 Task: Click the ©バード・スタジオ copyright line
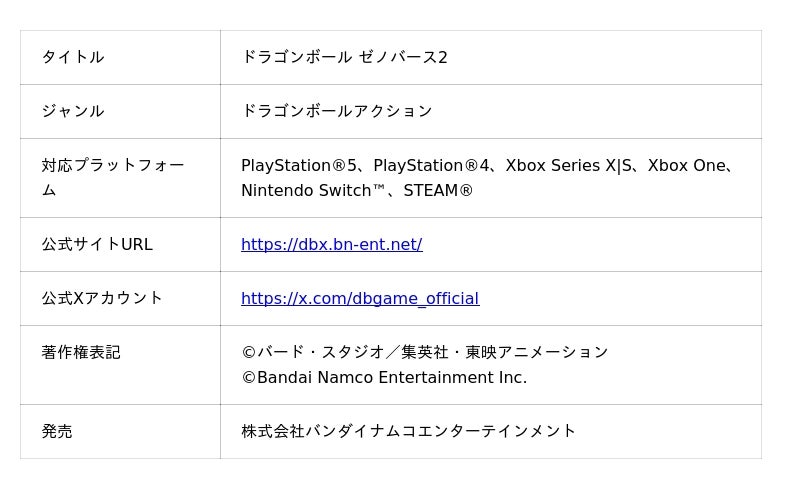coord(424,353)
